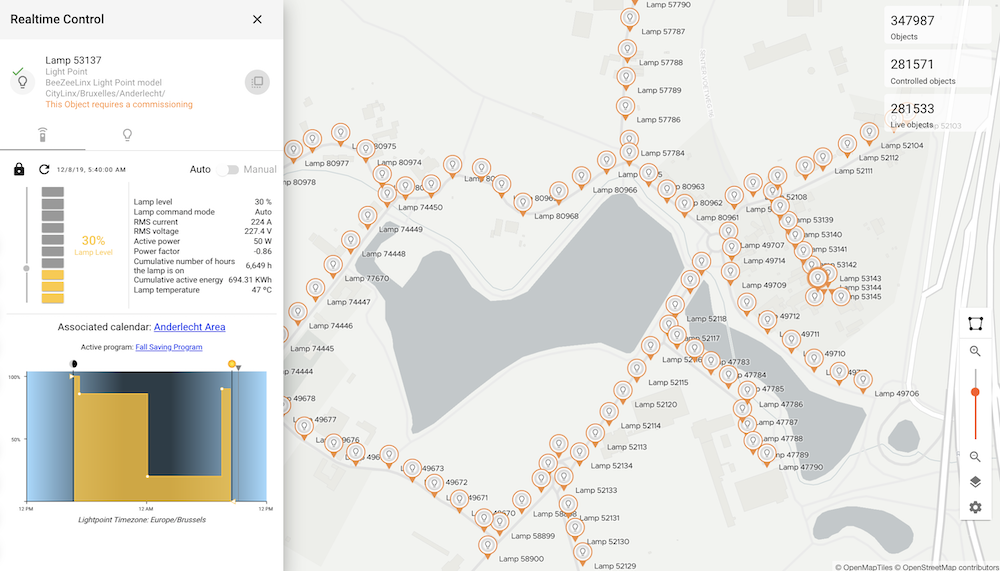Click the 281533 Live objects card
1000x571 pixels.
pyautogui.click(x=938, y=115)
